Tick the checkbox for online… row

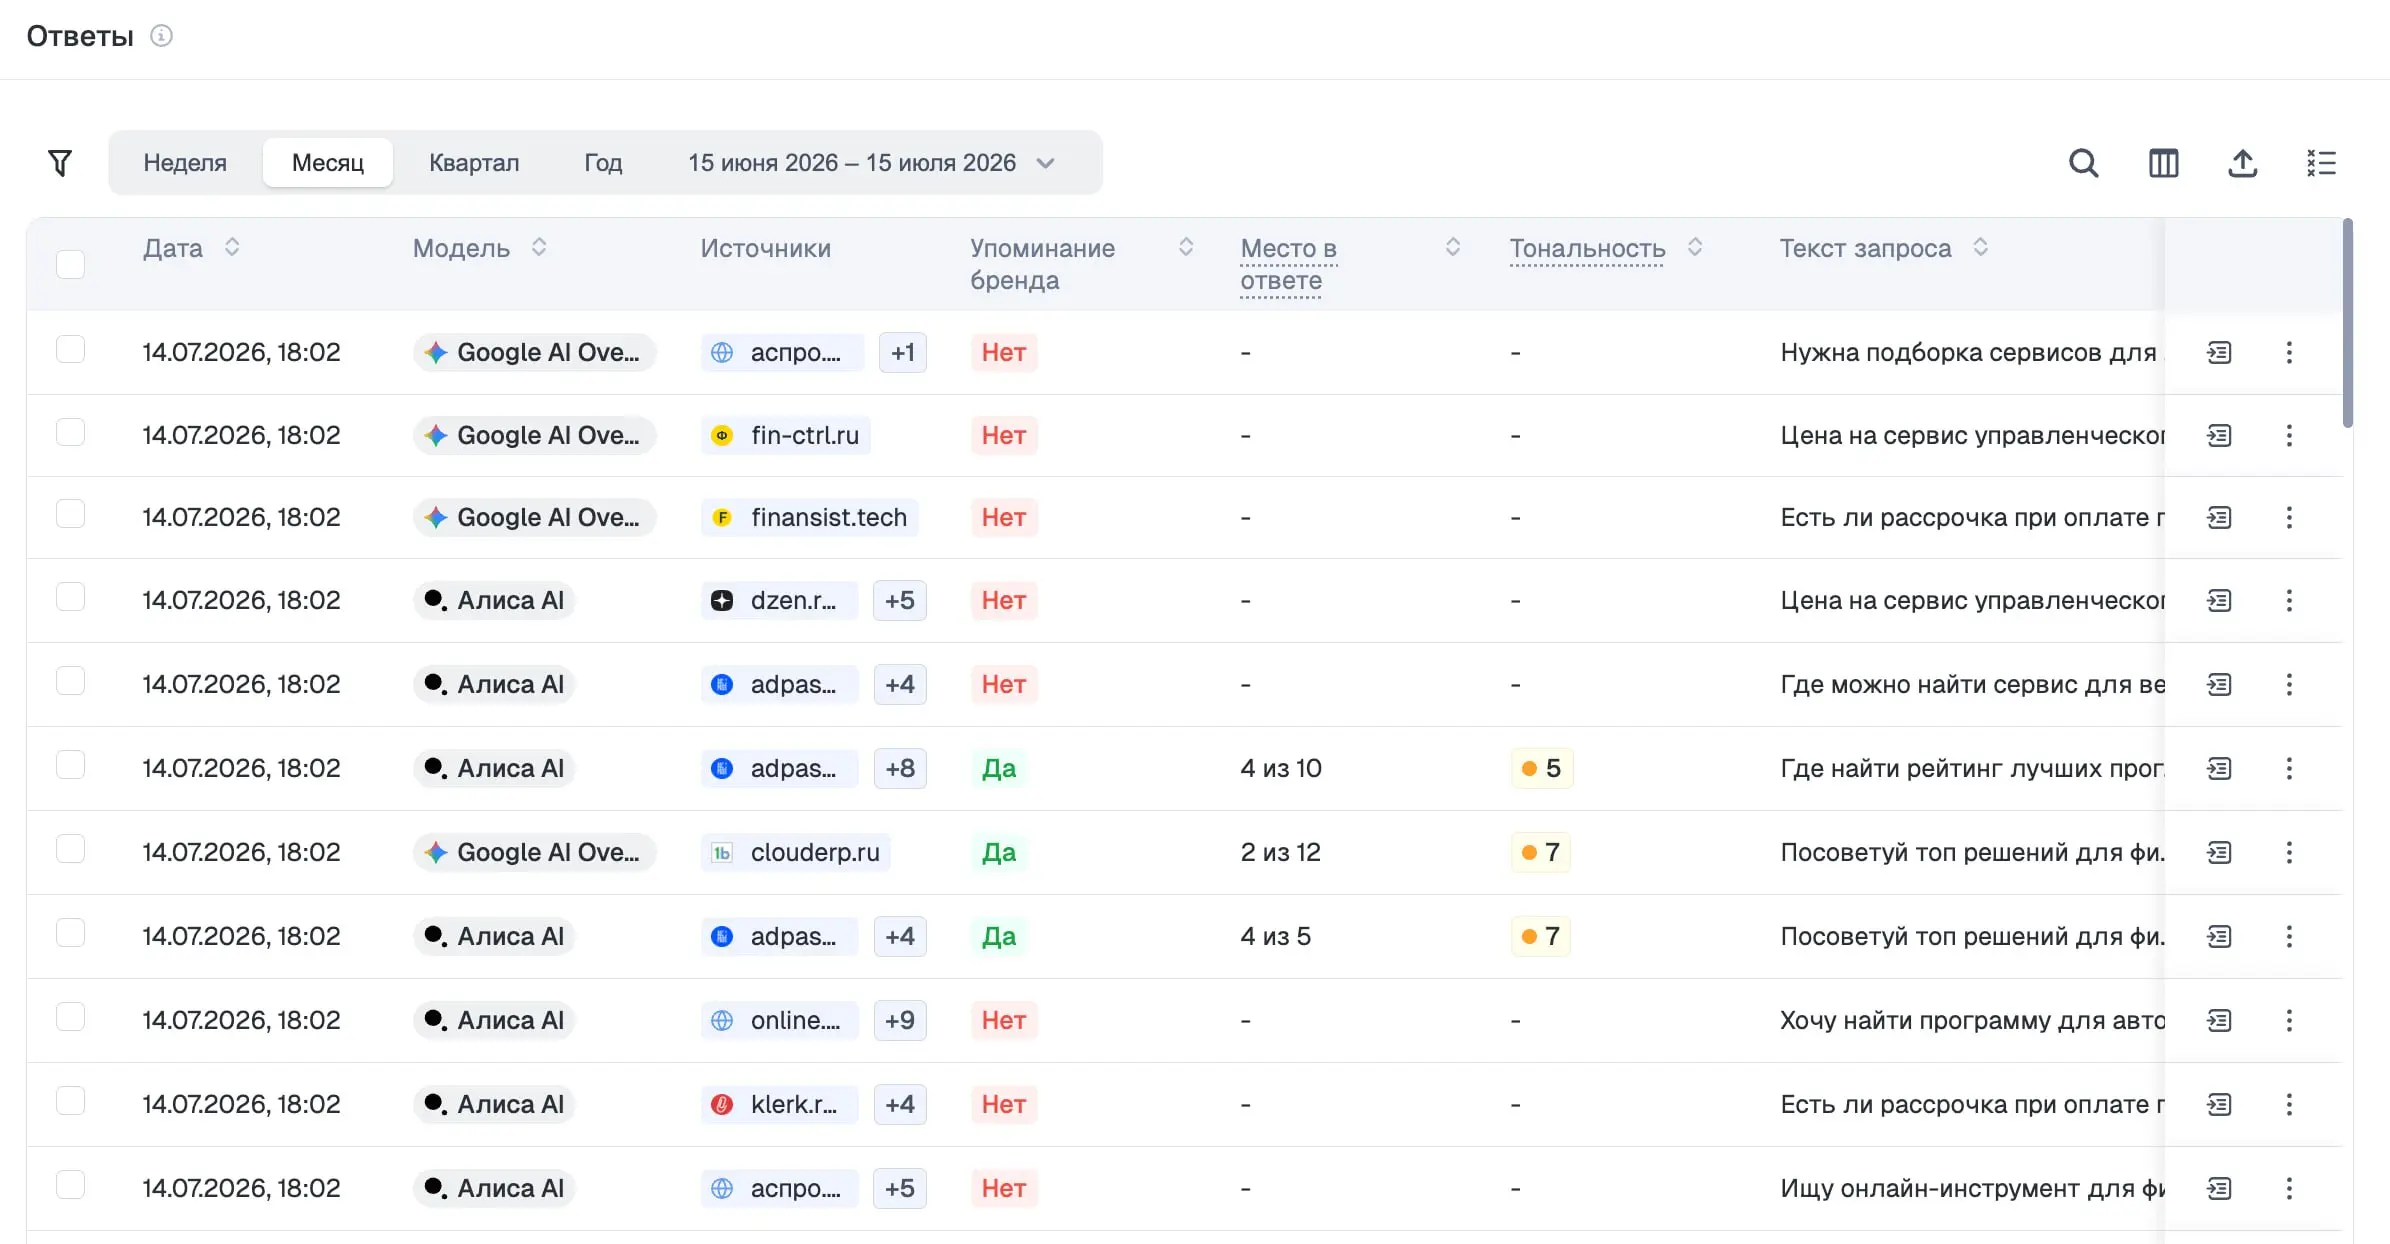(x=70, y=1017)
